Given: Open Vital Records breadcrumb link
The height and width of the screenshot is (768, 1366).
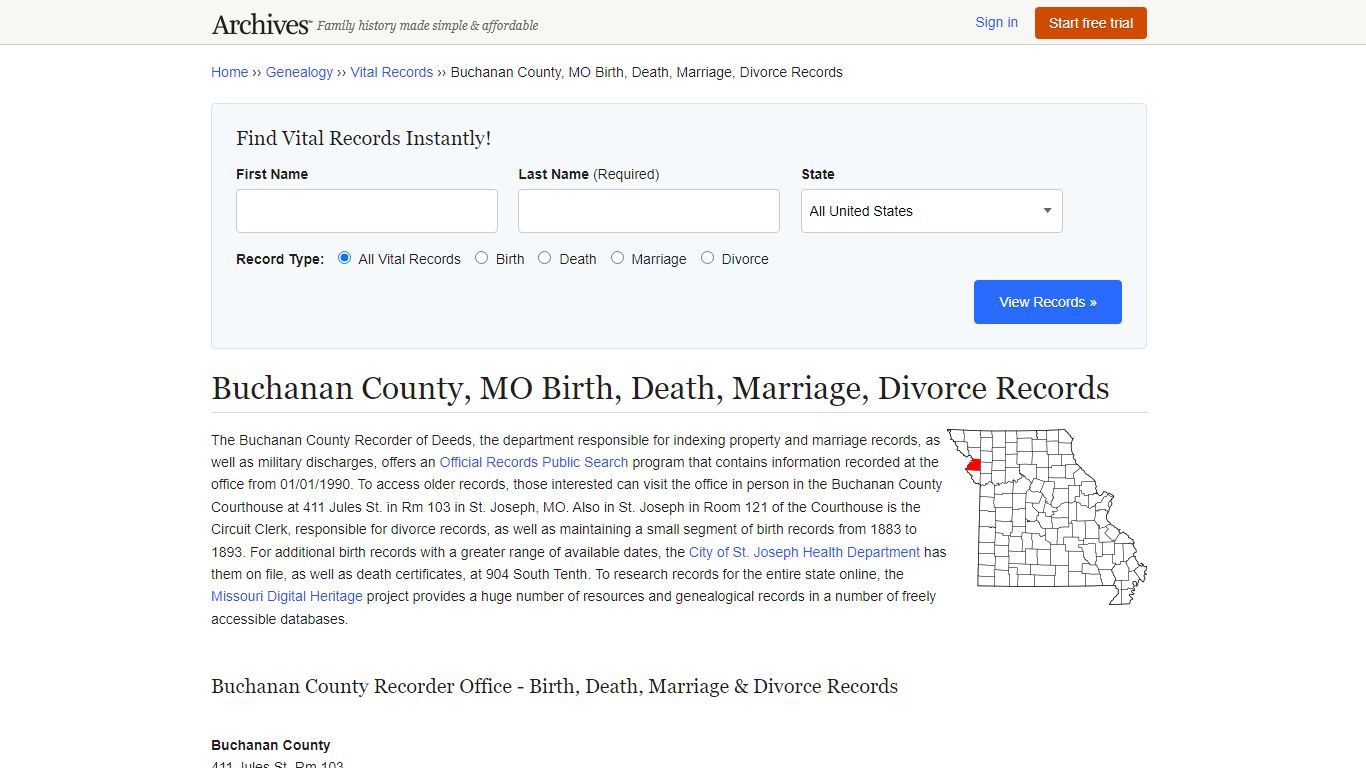Looking at the screenshot, I should pos(391,72).
